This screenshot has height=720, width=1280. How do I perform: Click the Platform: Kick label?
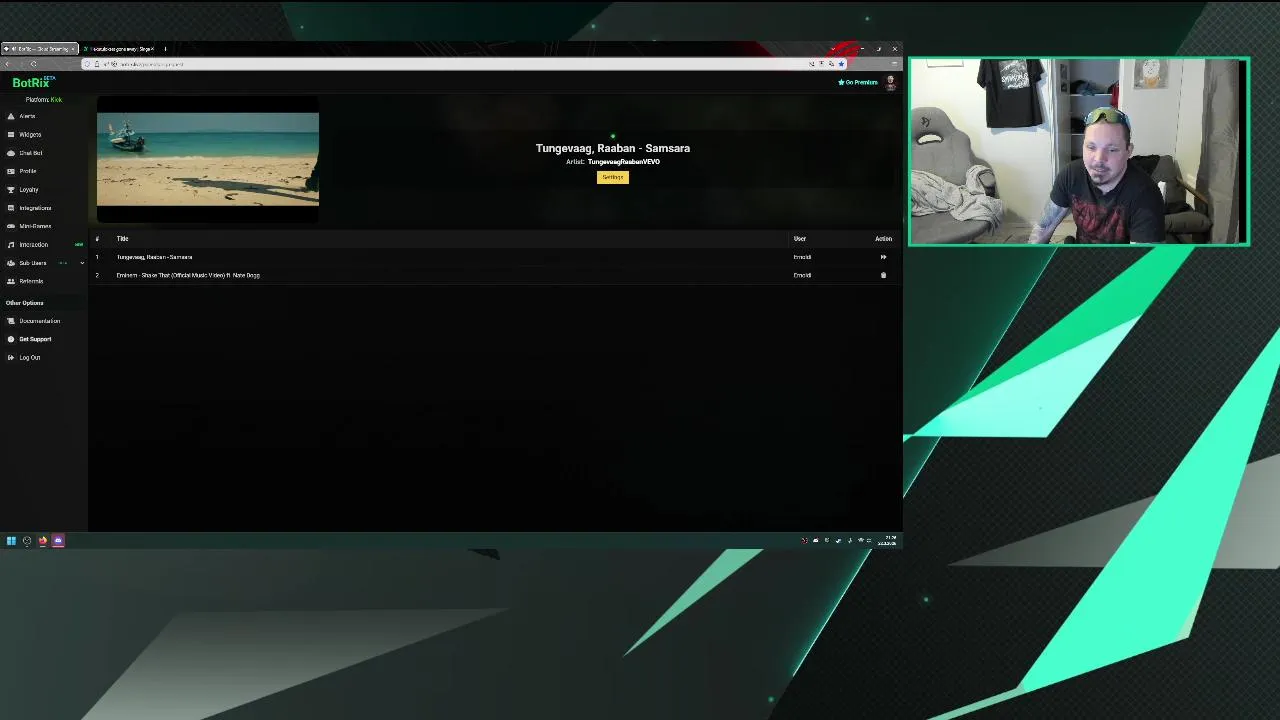(x=44, y=100)
